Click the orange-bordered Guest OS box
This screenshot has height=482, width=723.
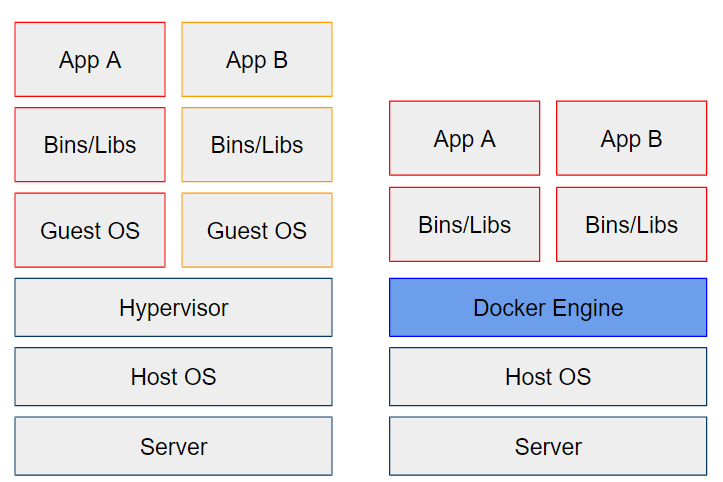[257, 230]
